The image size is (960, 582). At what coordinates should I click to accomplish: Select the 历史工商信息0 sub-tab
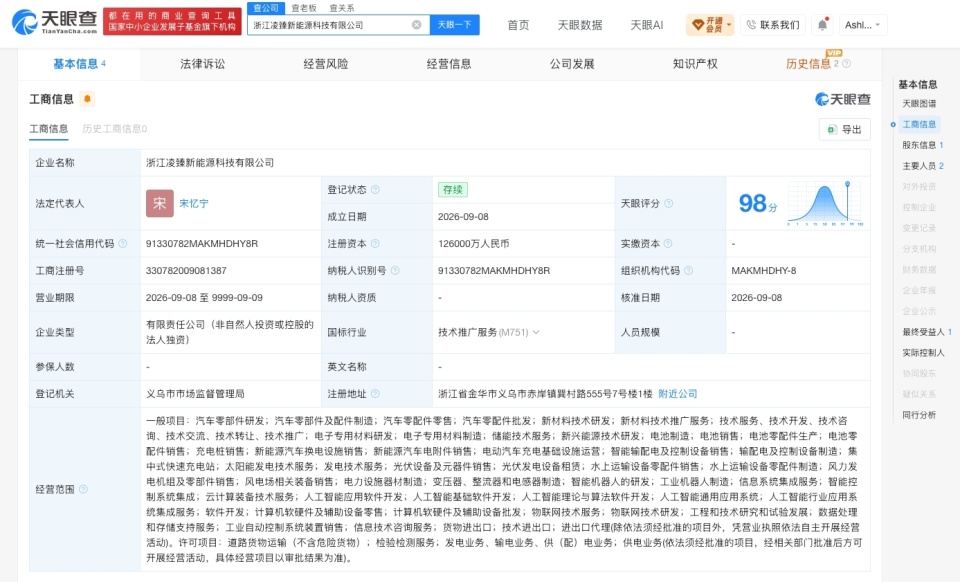click(x=114, y=129)
